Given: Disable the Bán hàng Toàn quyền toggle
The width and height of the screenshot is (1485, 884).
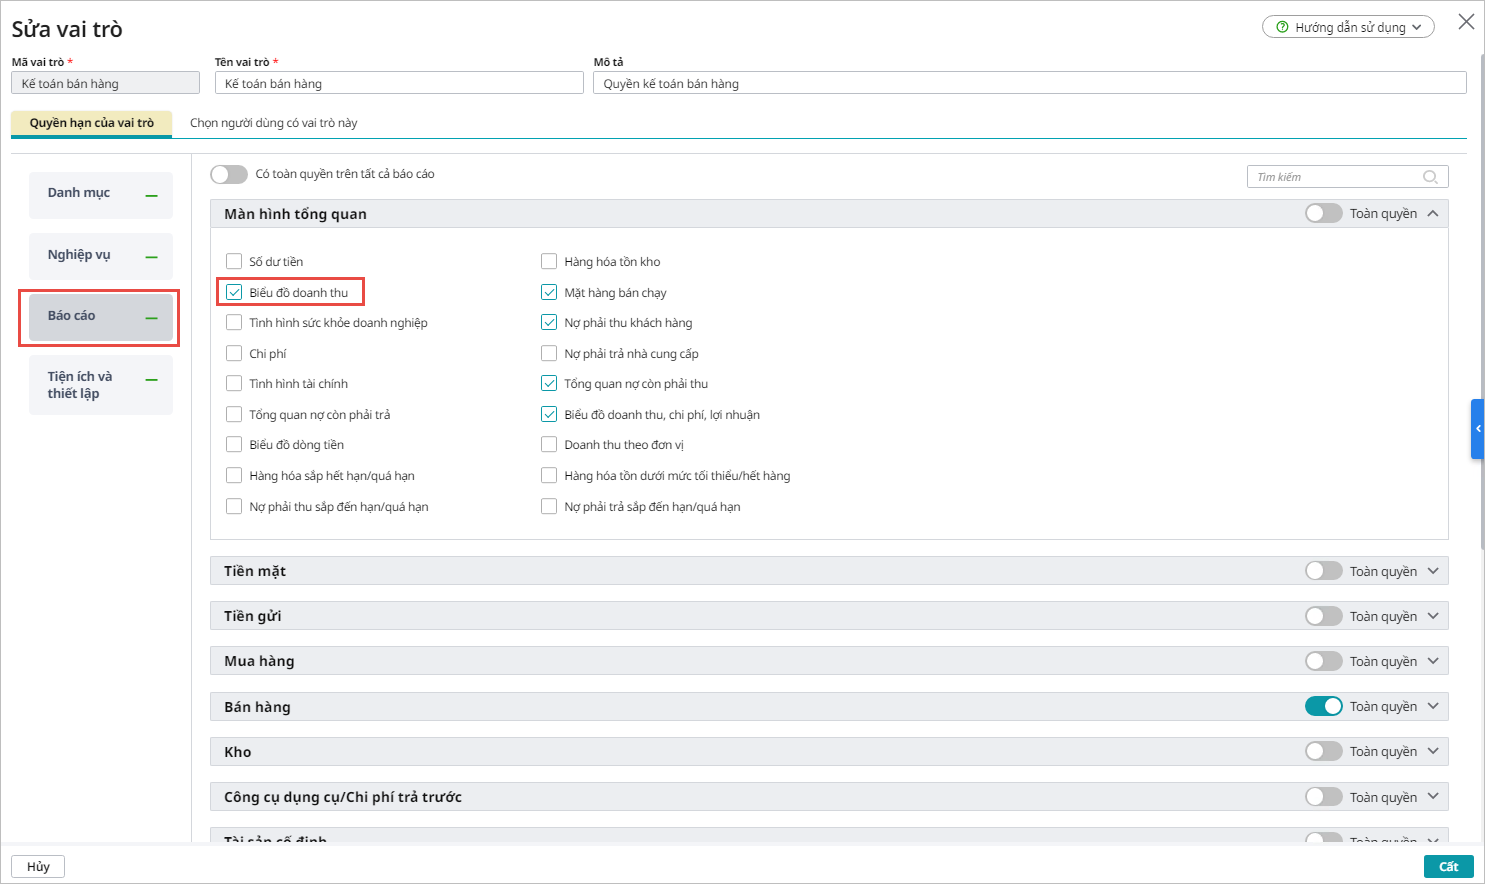Looking at the screenshot, I should [1323, 707].
